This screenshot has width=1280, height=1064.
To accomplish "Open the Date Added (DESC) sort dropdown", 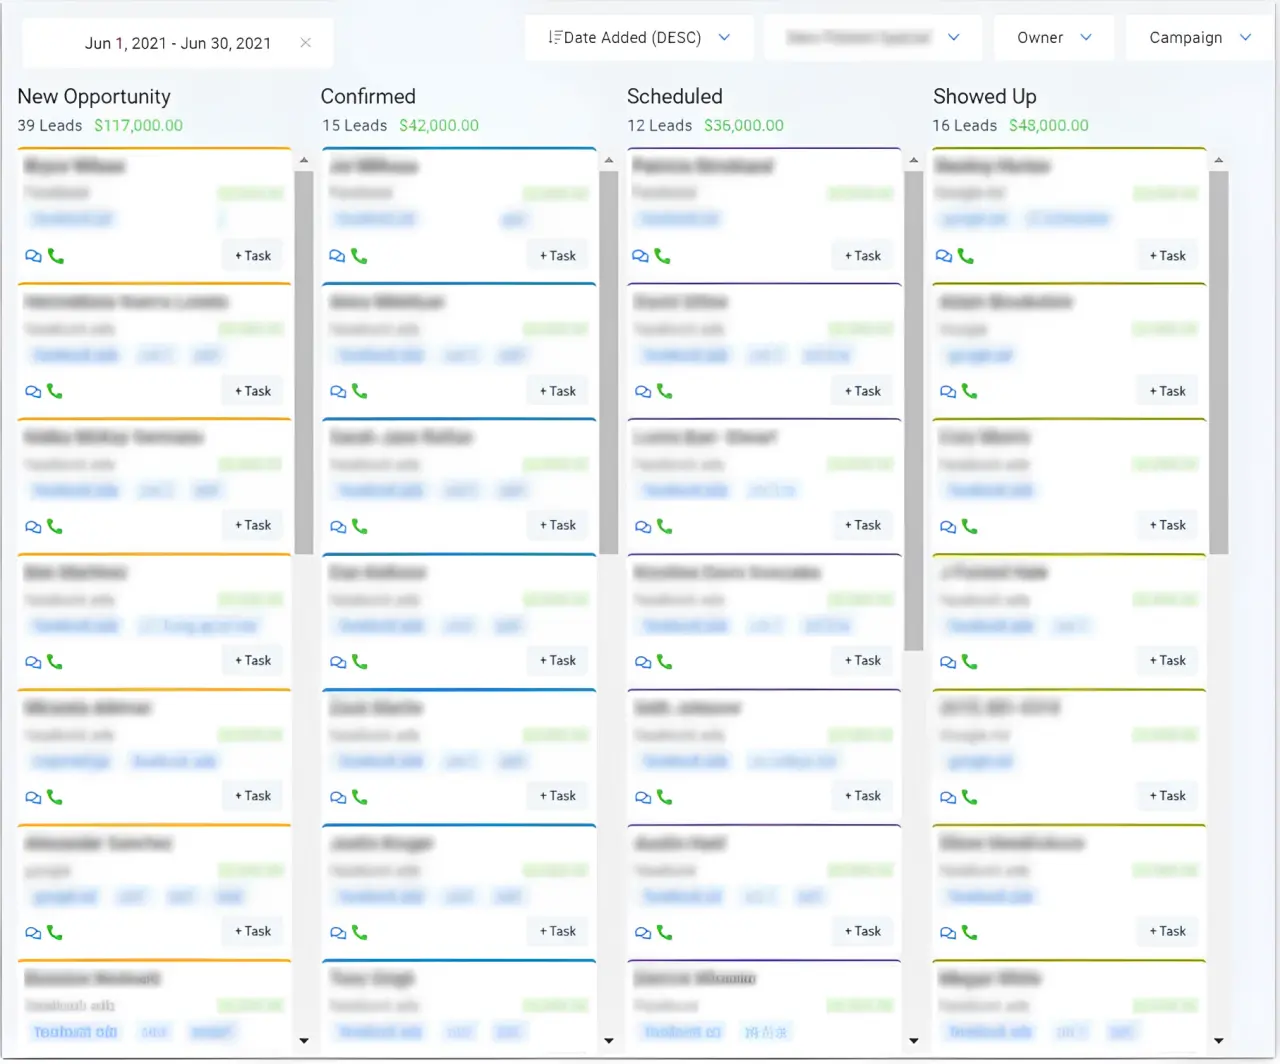I will (x=639, y=38).
